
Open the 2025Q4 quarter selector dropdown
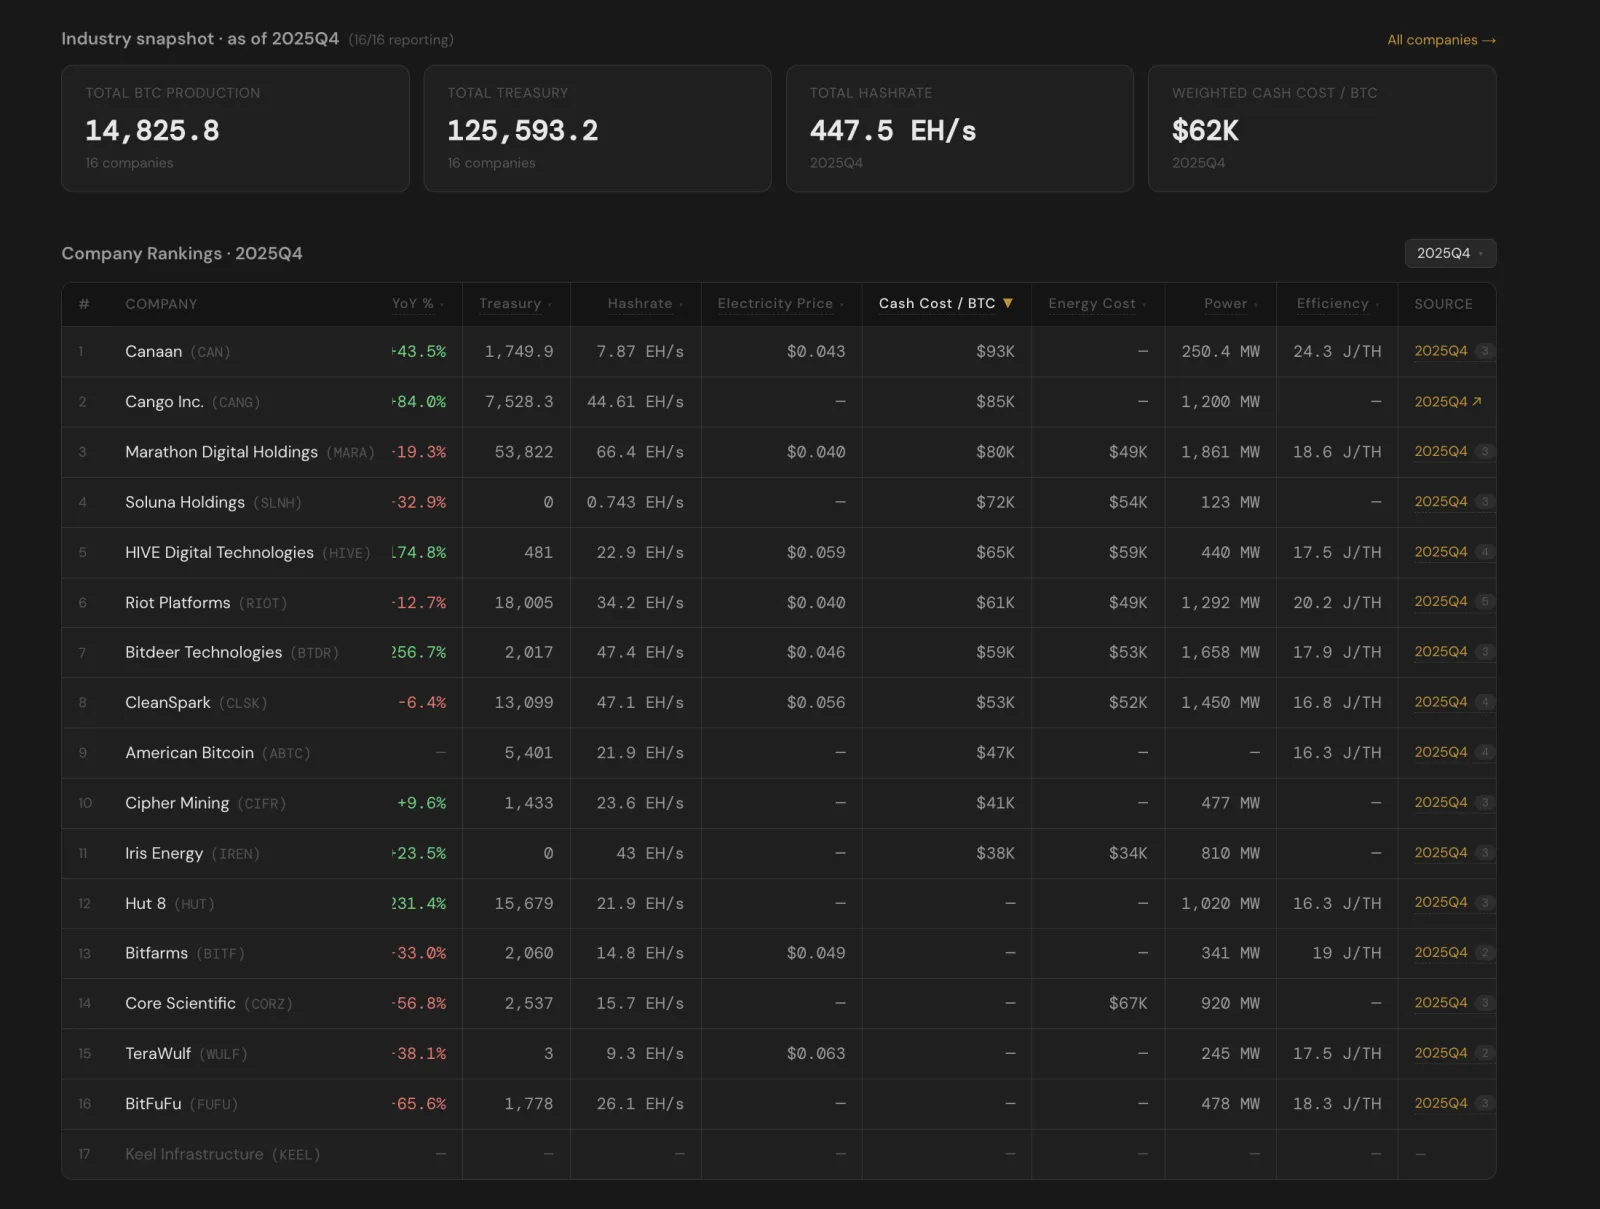pos(1450,253)
